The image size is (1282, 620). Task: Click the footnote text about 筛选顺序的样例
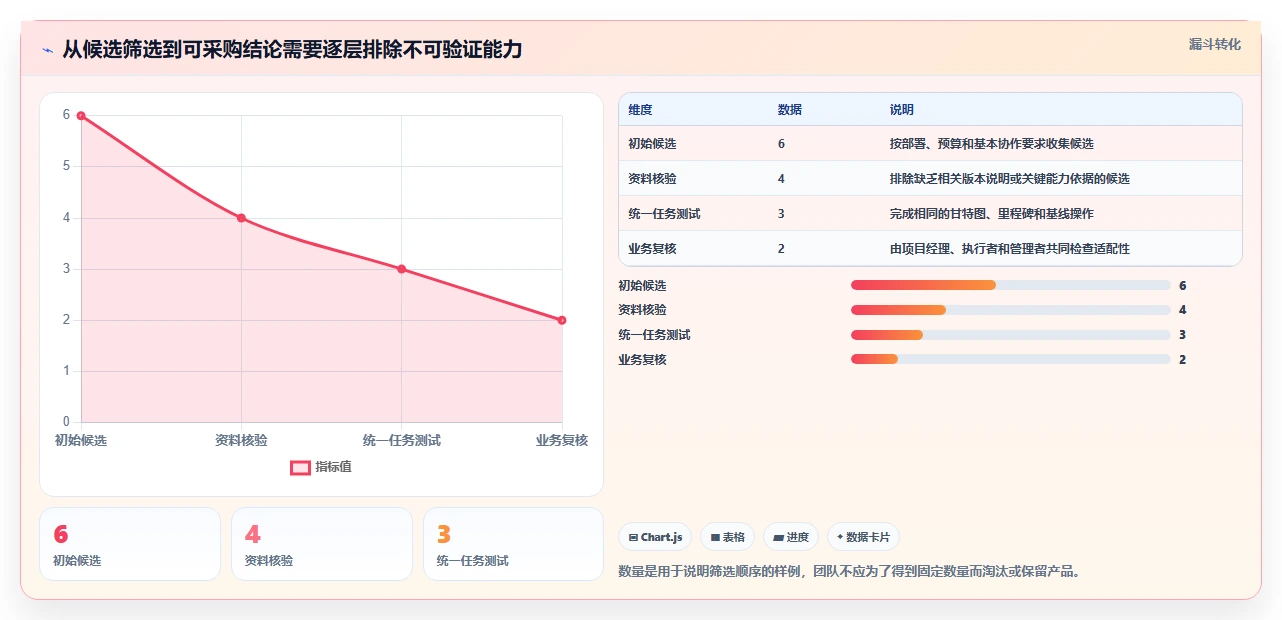(x=850, y=572)
